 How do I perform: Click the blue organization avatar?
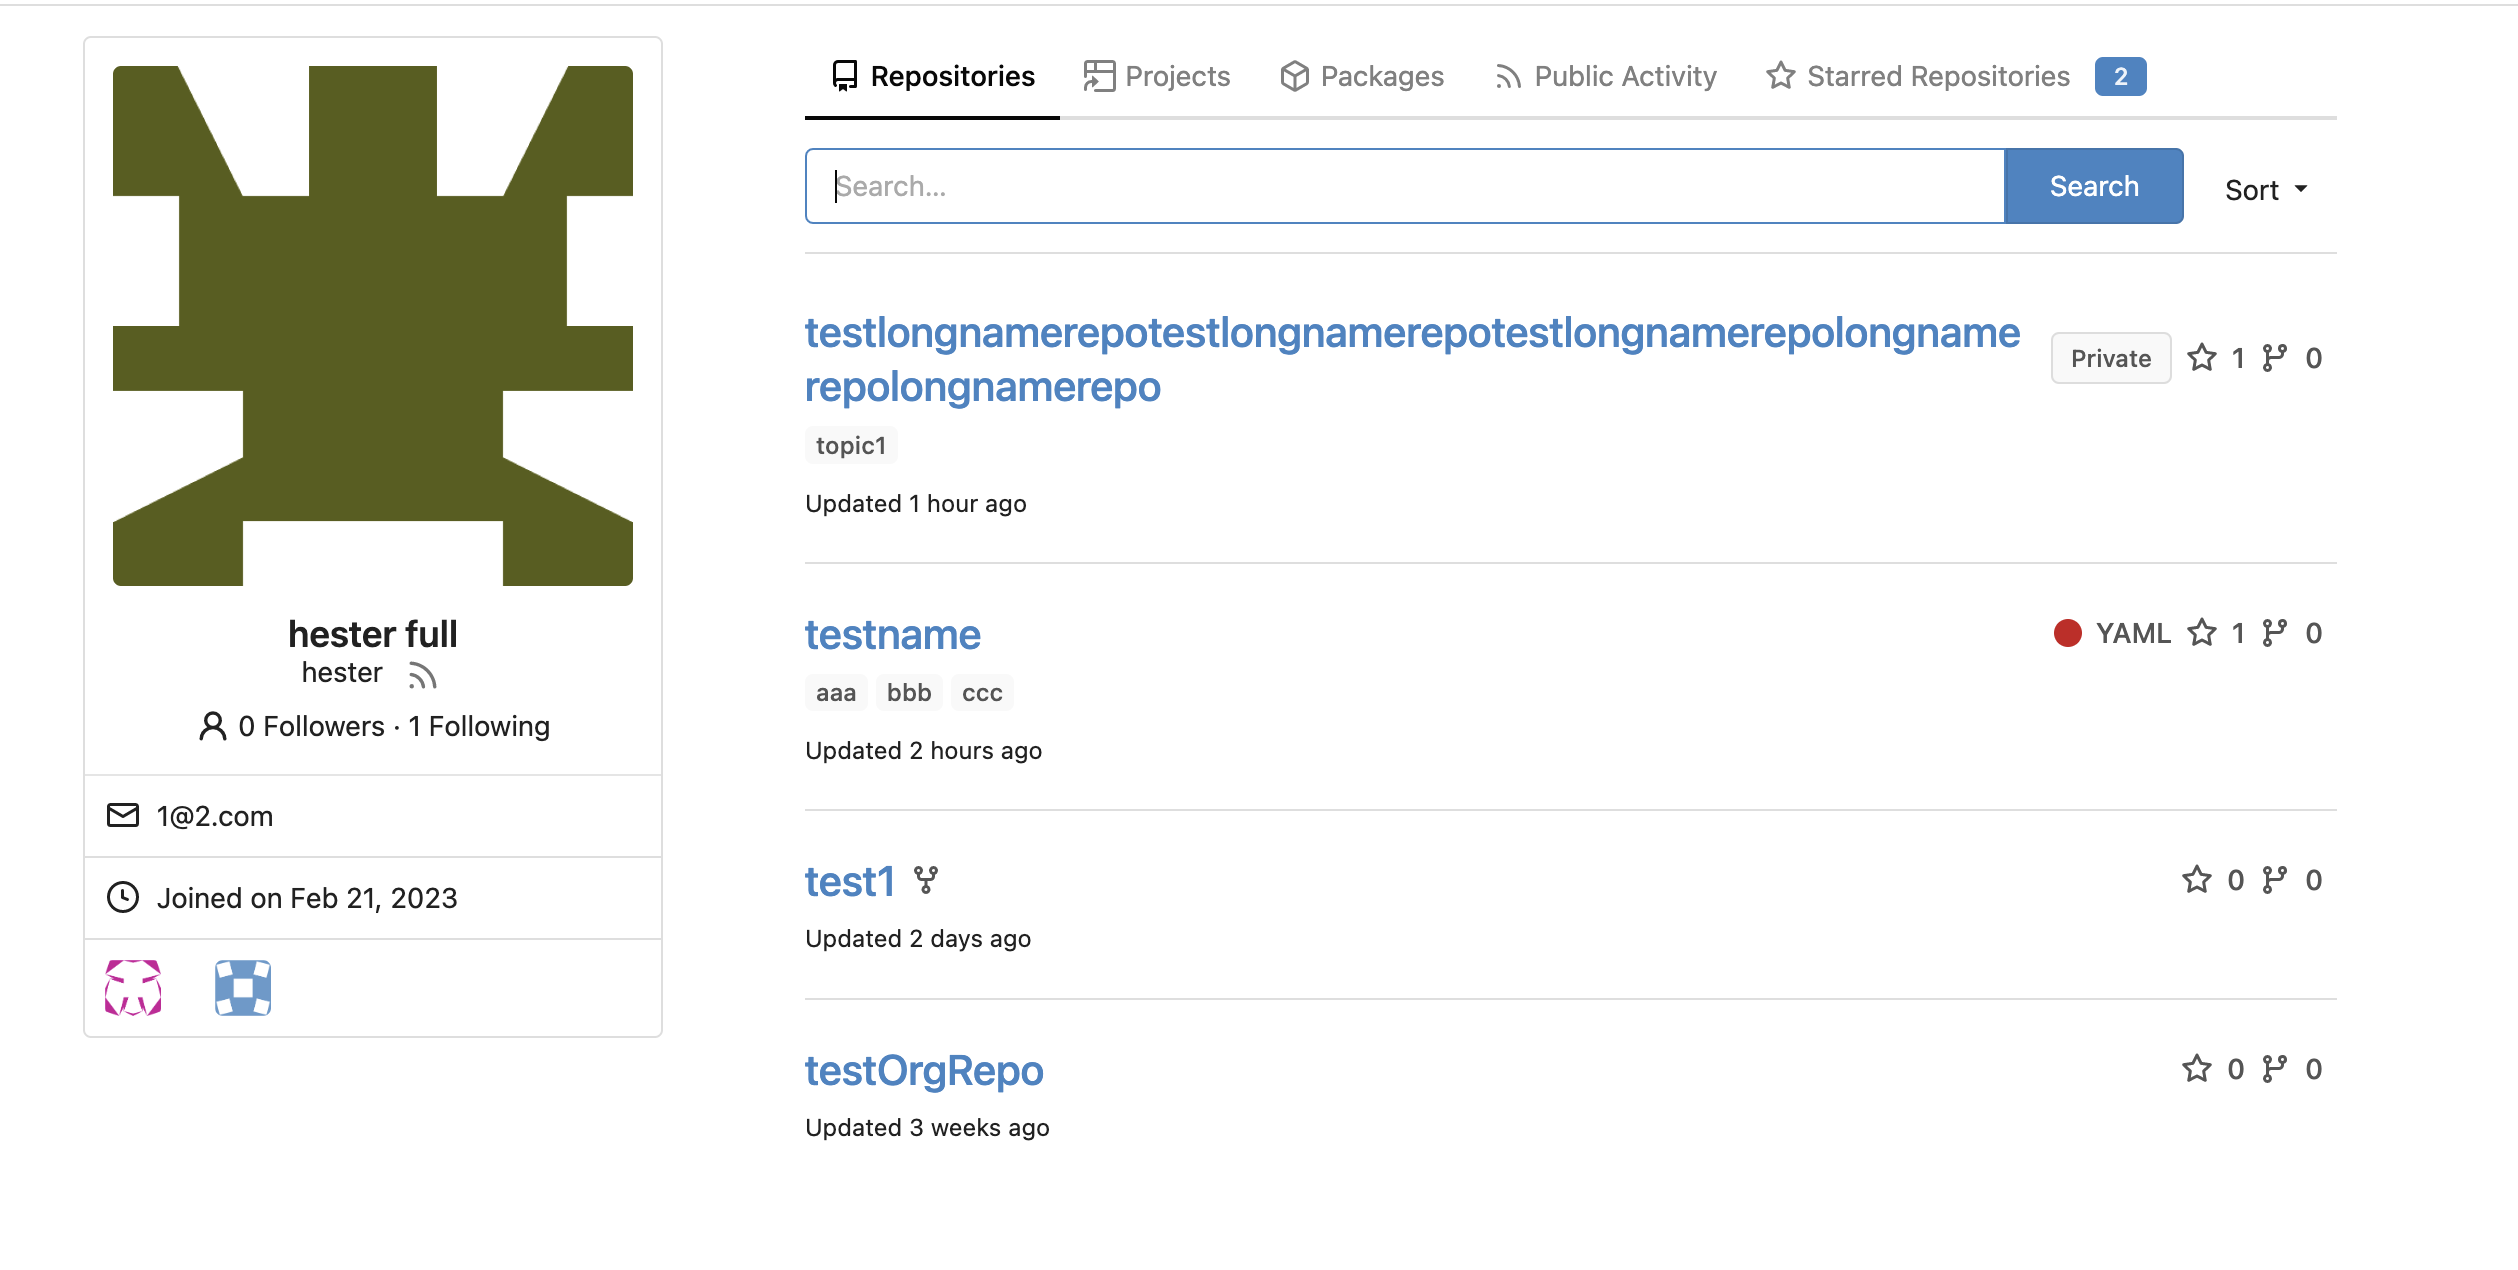point(243,988)
